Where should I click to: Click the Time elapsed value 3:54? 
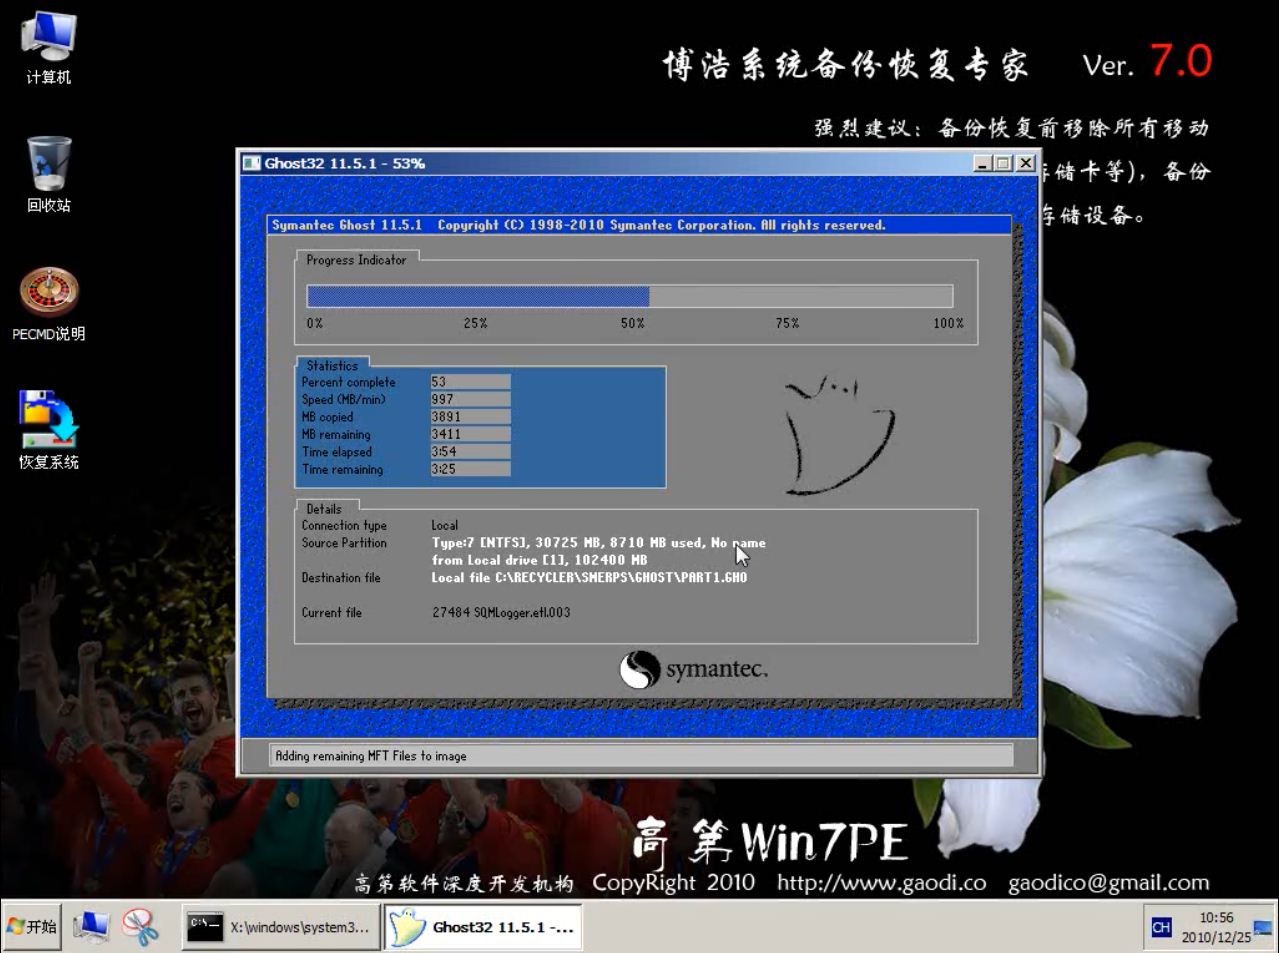click(x=470, y=452)
